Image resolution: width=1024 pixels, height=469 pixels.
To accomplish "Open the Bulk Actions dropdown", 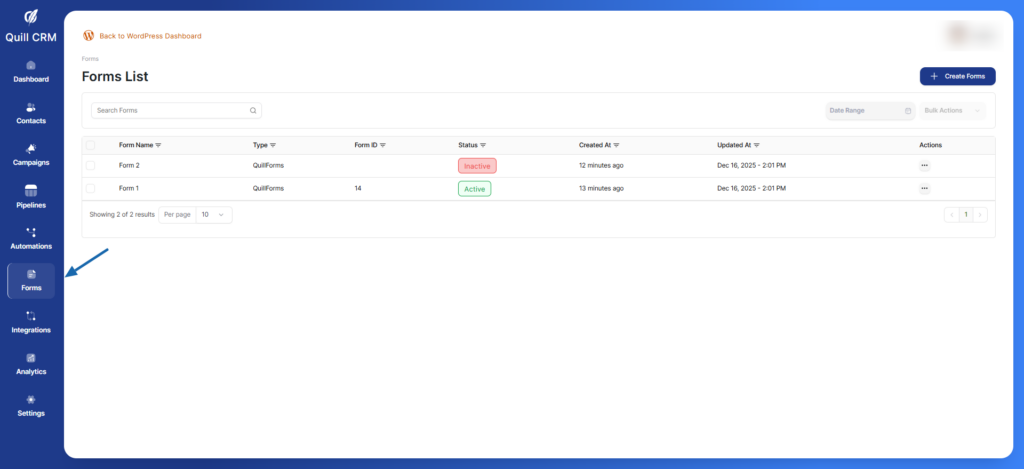I will click(x=952, y=111).
